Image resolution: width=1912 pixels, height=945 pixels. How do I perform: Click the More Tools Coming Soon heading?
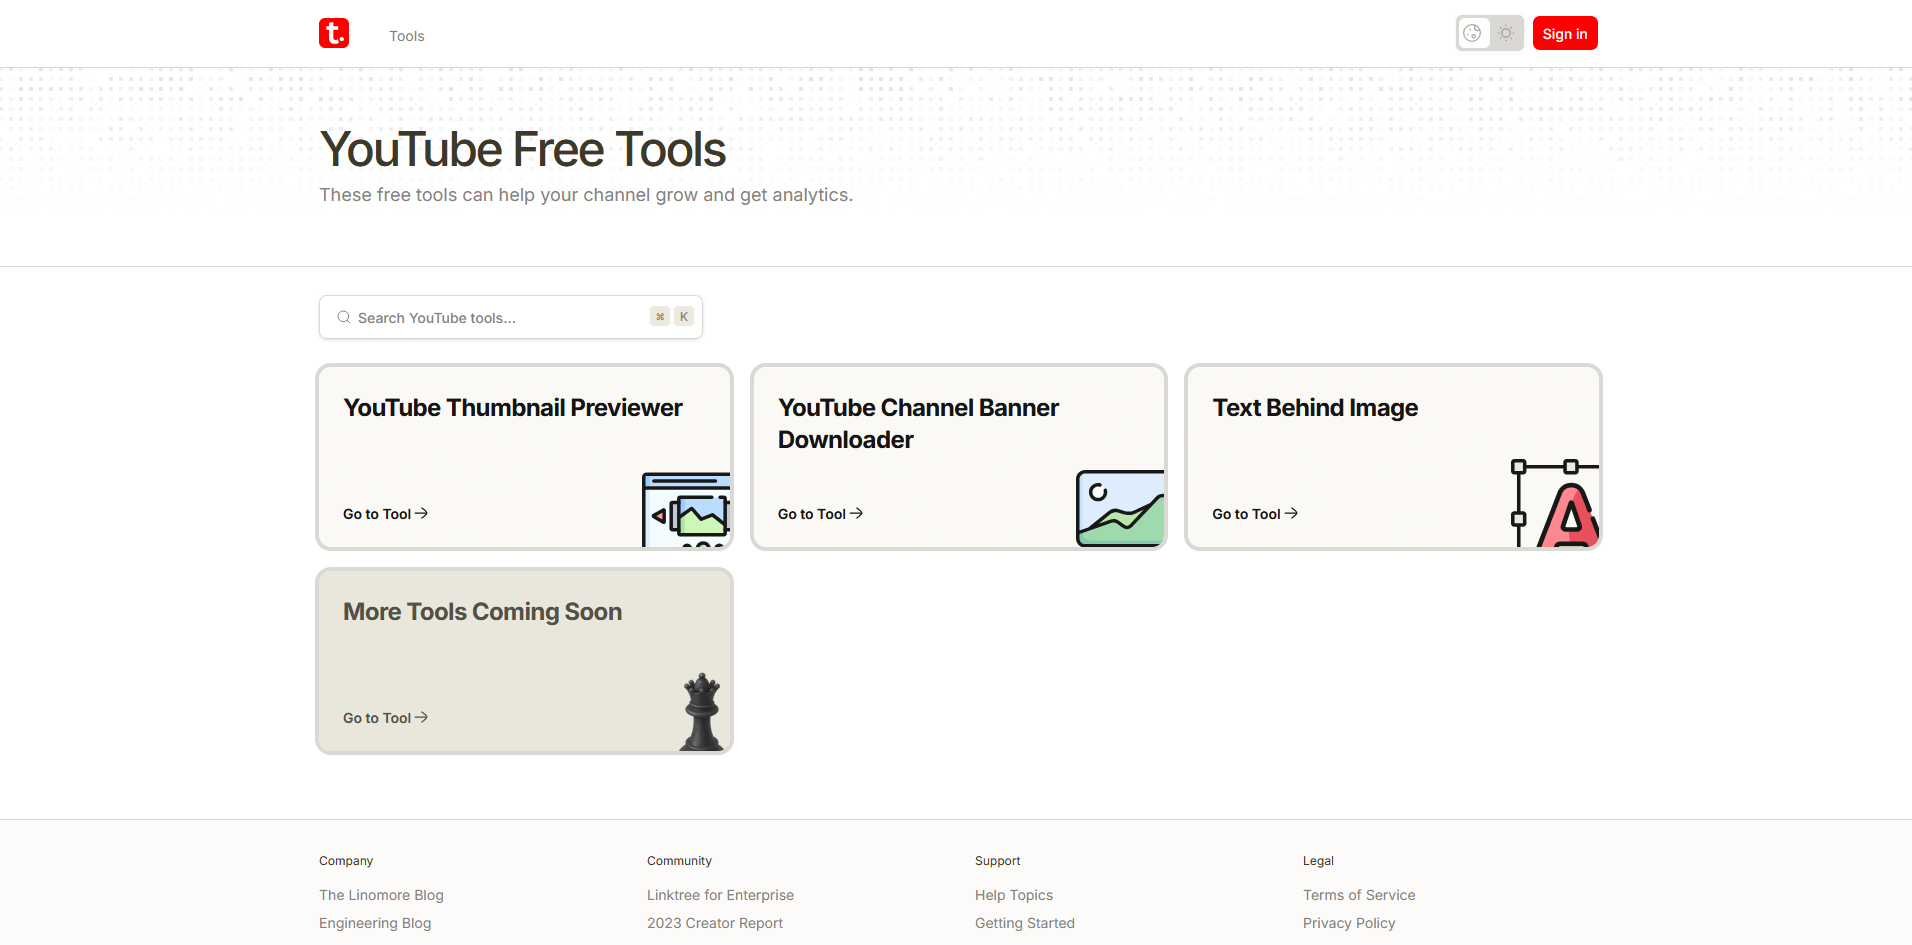coord(482,612)
